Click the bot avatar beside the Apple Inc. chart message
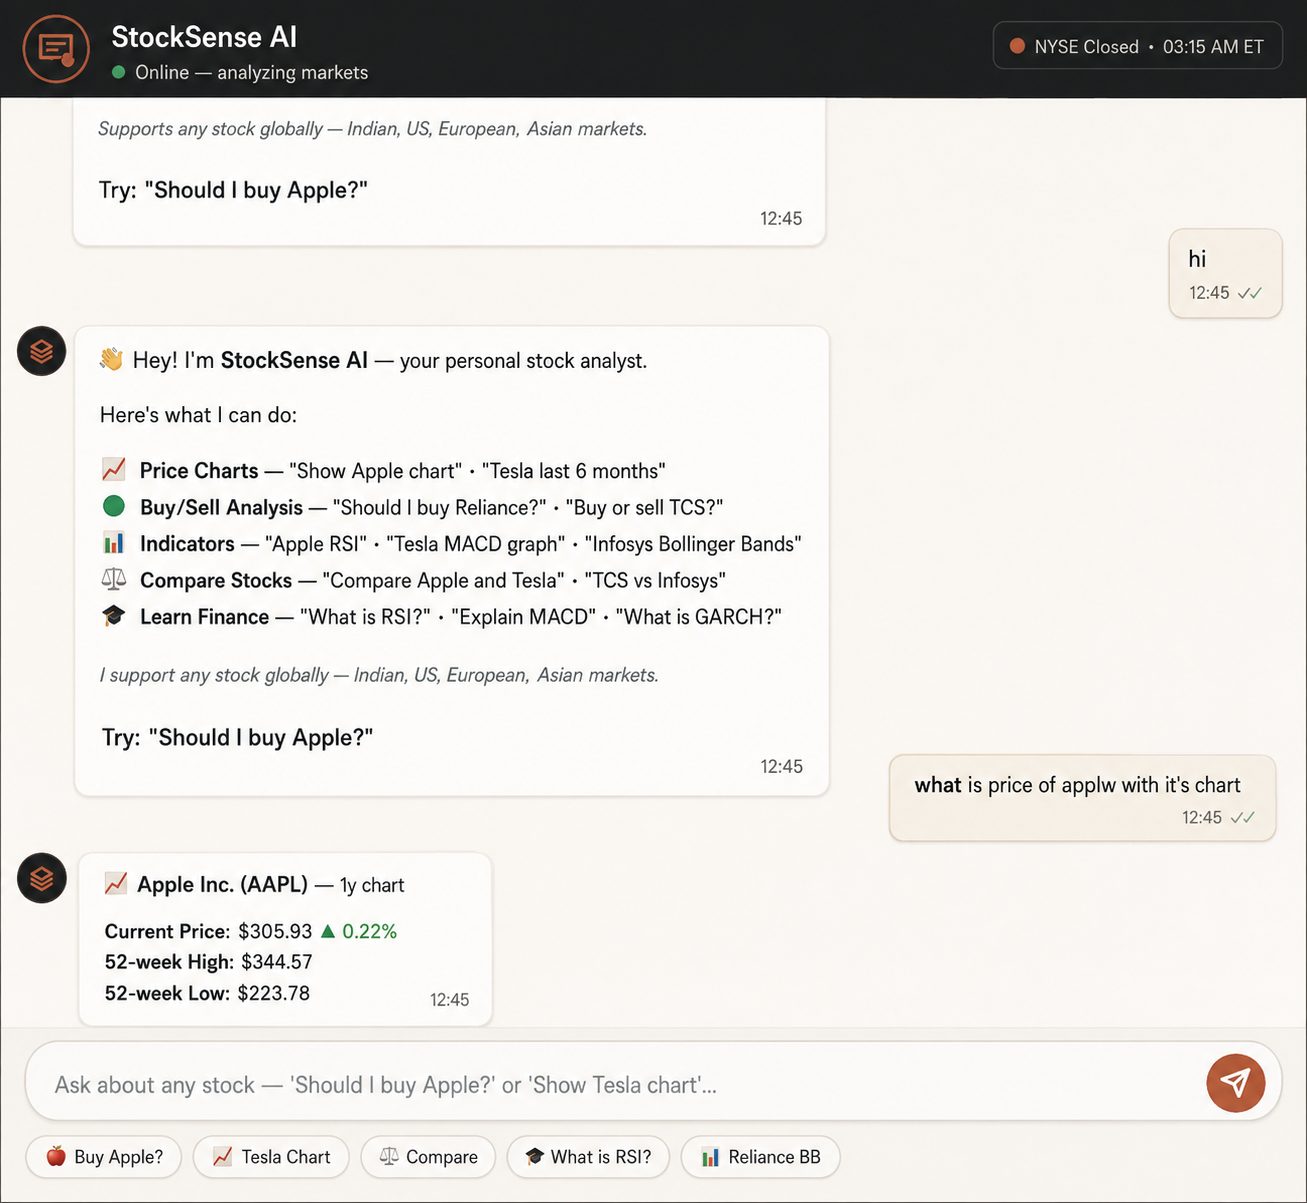The height and width of the screenshot is (1203, 1307). [42, 878]
